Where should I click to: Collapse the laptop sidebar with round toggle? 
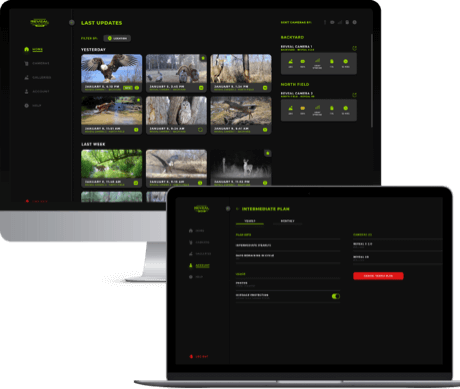pos(228,209)
